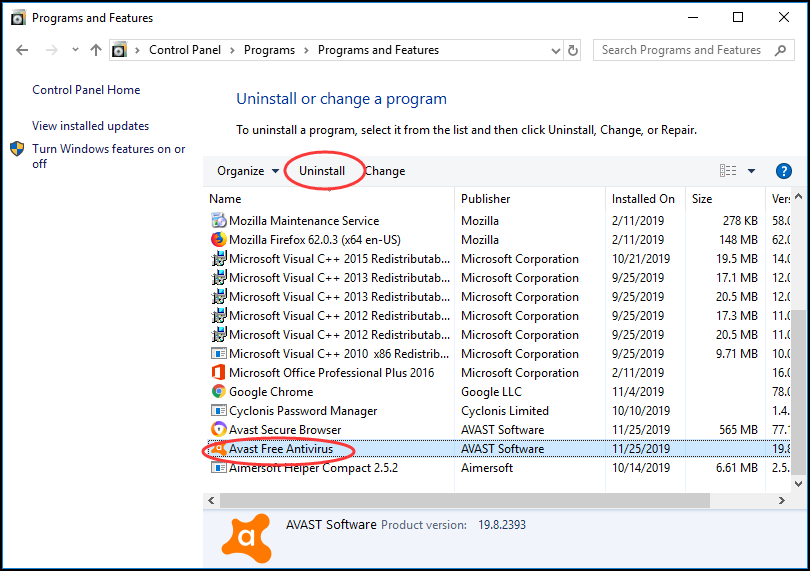Click the 565 MB size cell
Screen dimensions: 810x571
click(738, 430)
